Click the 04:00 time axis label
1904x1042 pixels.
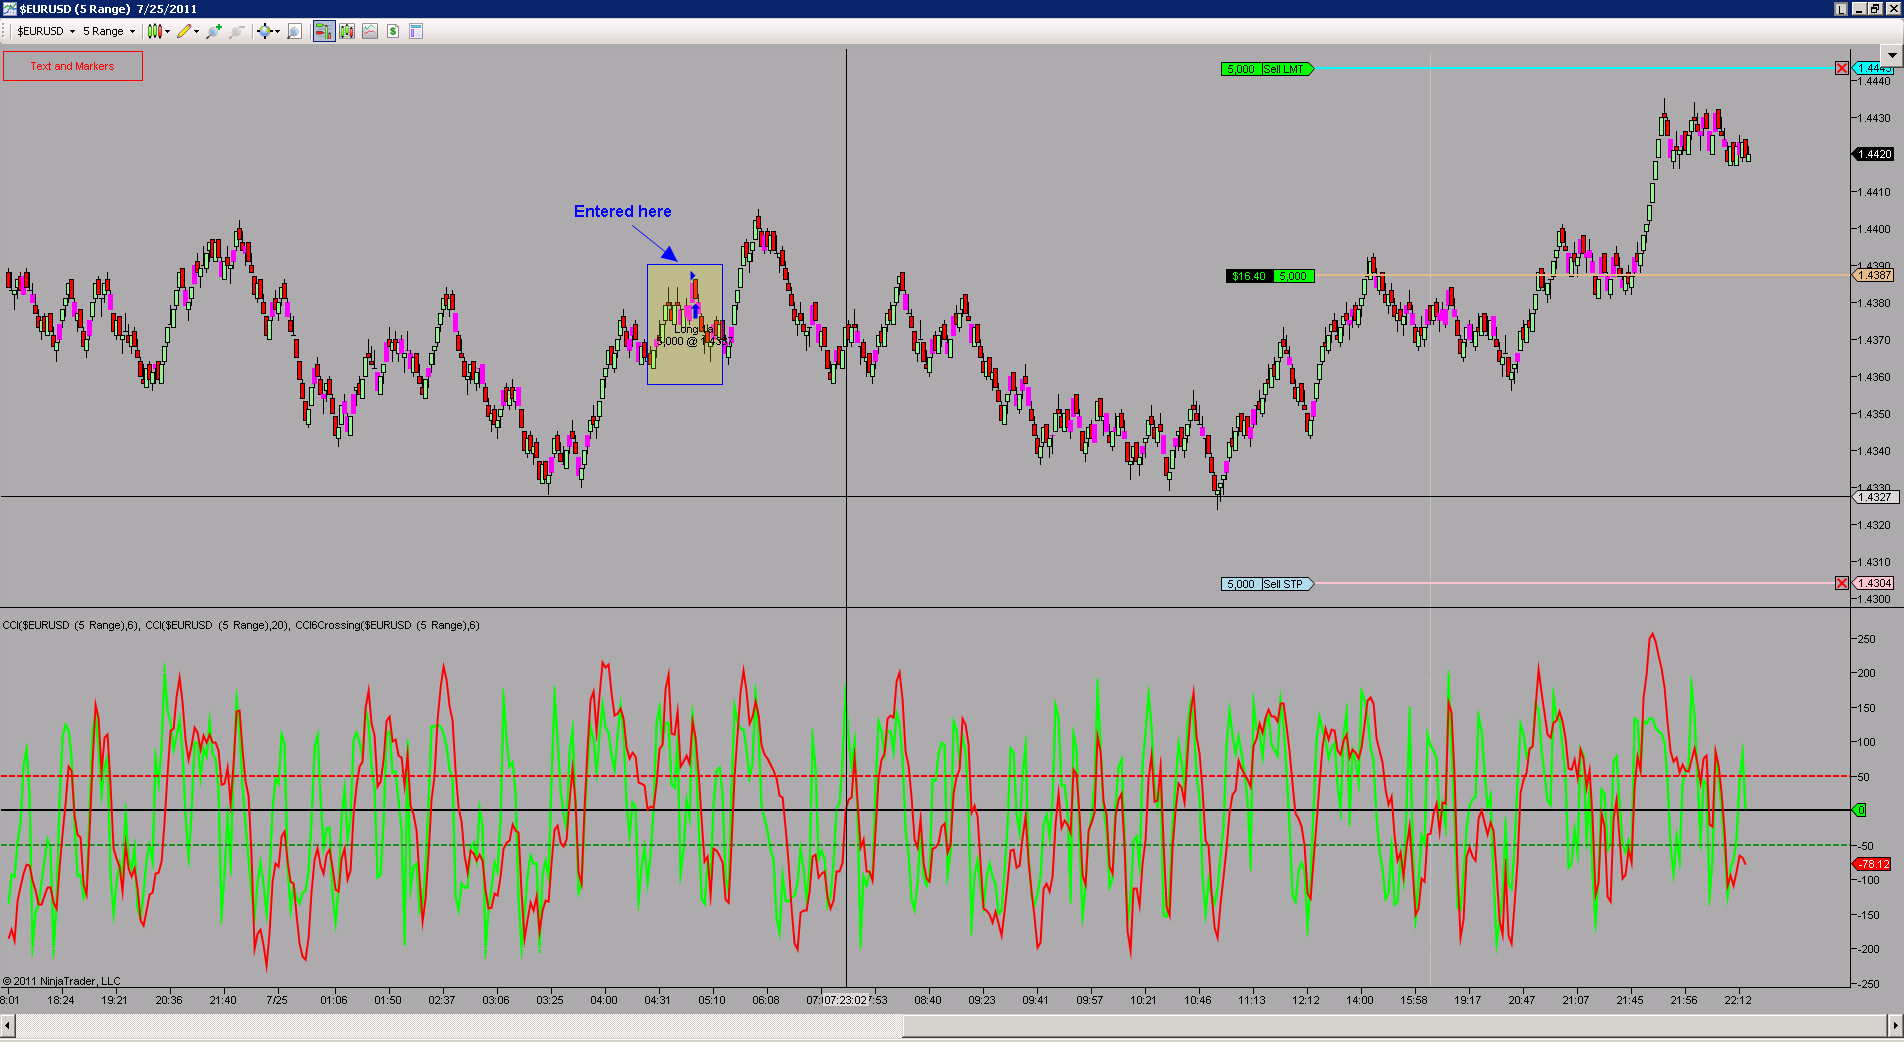pos(604,1000)
